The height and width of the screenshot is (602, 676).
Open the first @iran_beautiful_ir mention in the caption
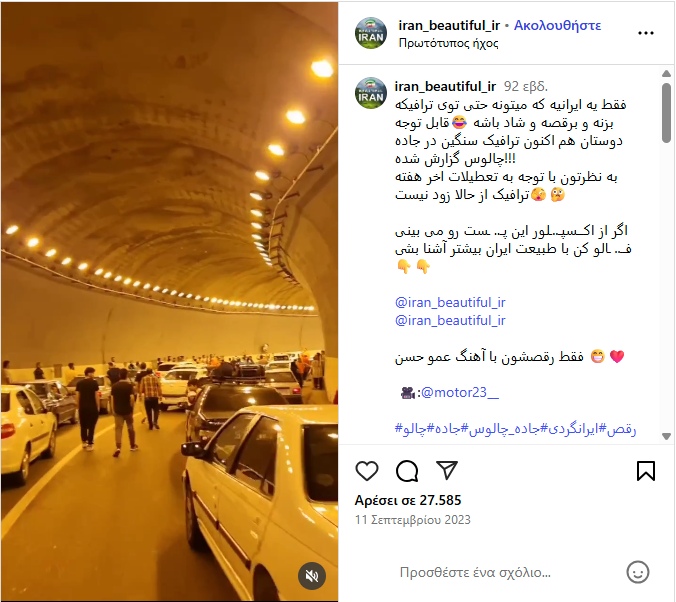pos(450,302)
